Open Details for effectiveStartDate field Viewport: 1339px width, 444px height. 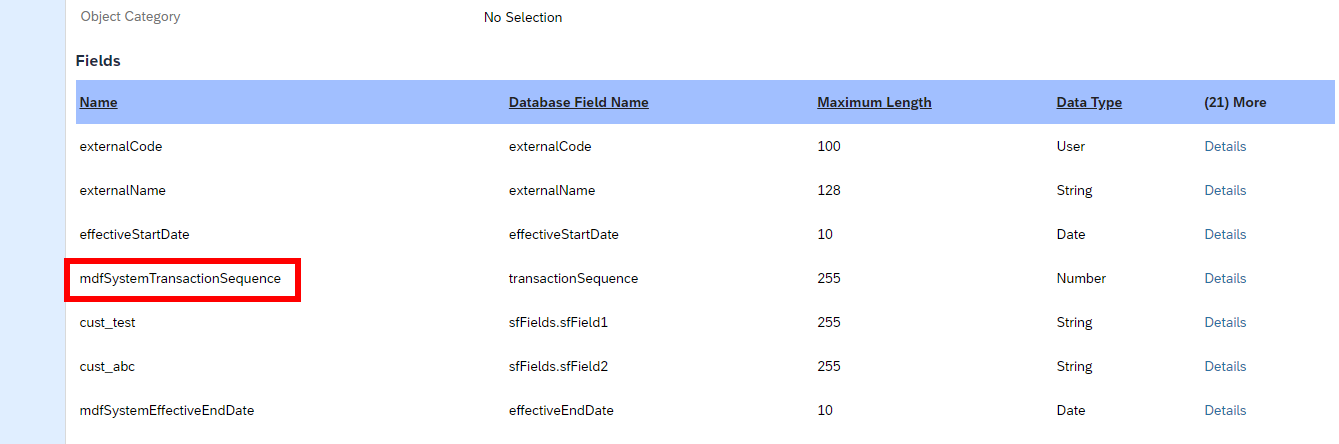[x=1225, y=234]
